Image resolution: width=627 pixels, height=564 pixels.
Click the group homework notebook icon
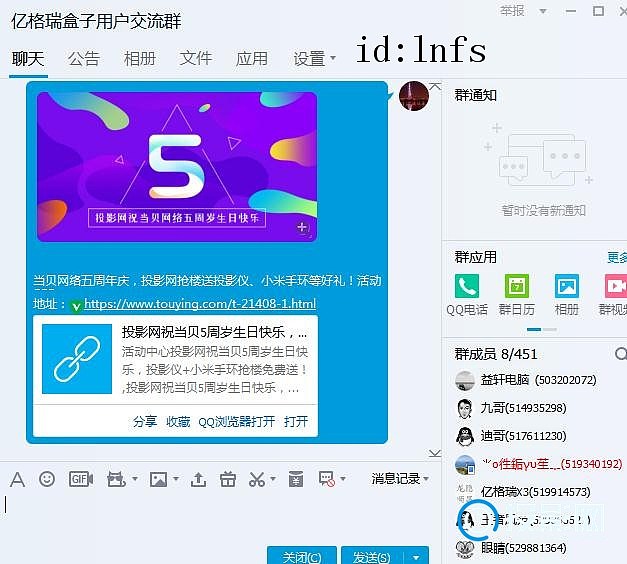pyautogui.click(x=296, y=479)
